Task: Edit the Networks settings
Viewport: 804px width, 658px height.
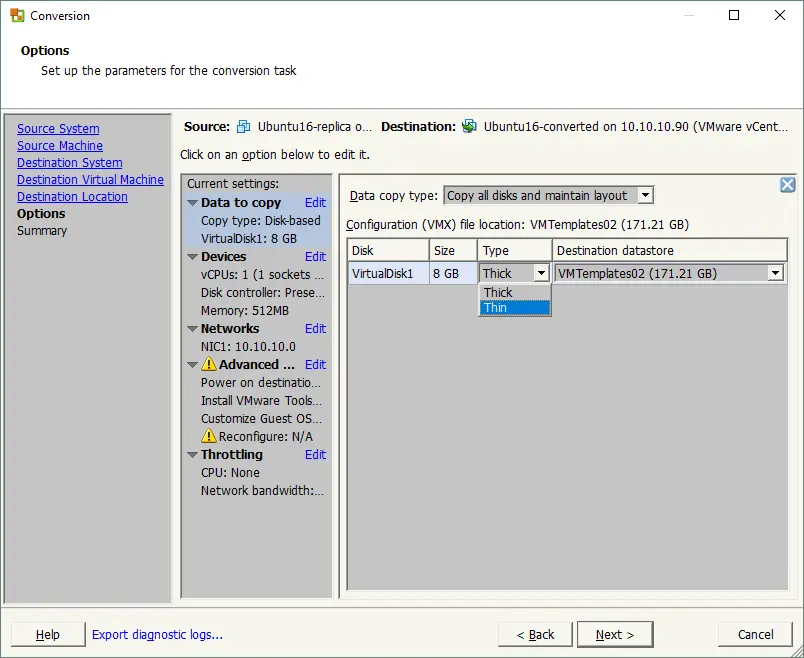Action: coord(315,328)
